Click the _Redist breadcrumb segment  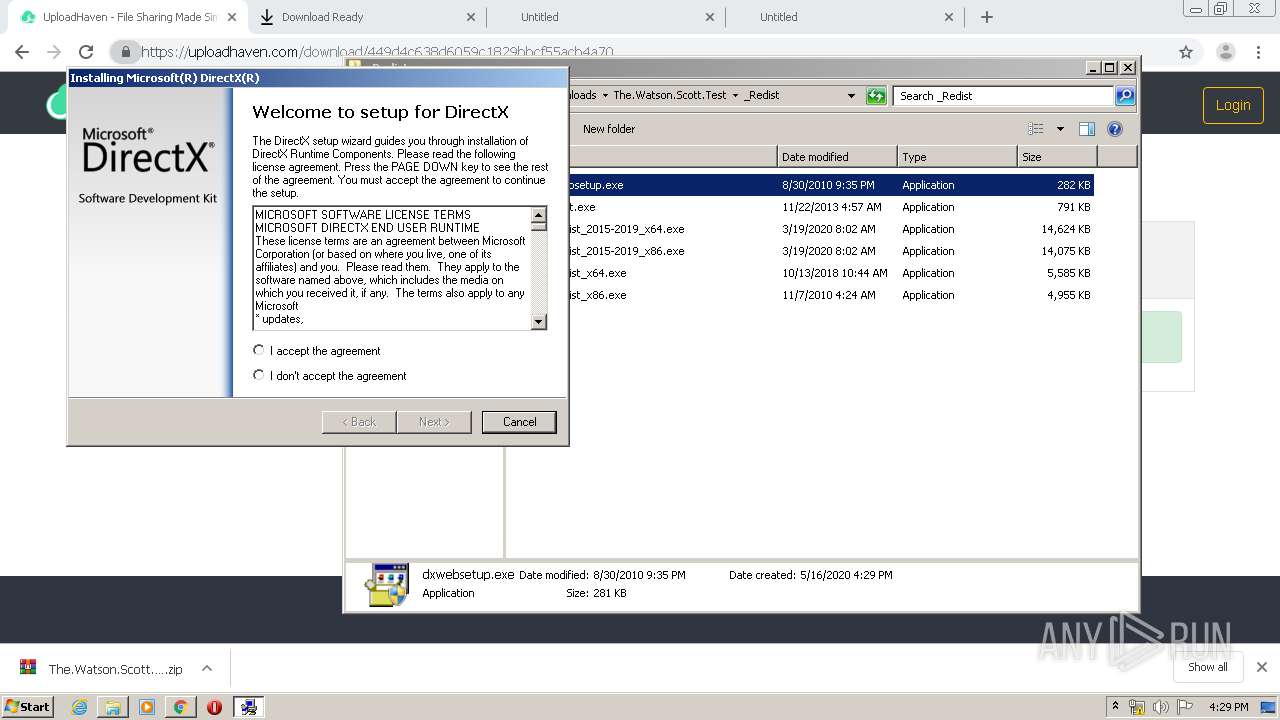[762, 96]
